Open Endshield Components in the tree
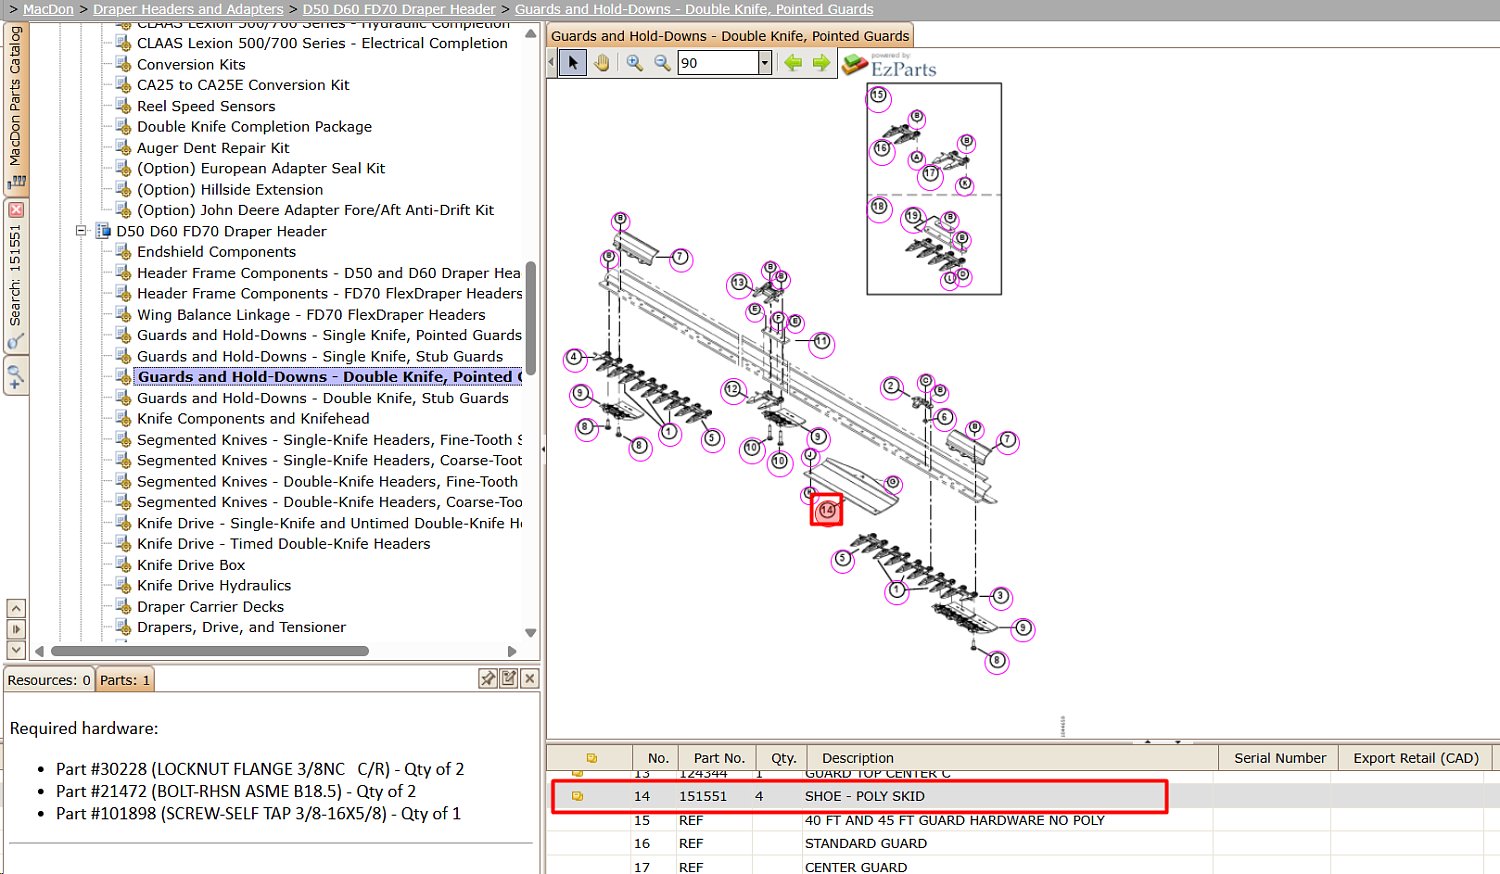 tap(216, 252)
